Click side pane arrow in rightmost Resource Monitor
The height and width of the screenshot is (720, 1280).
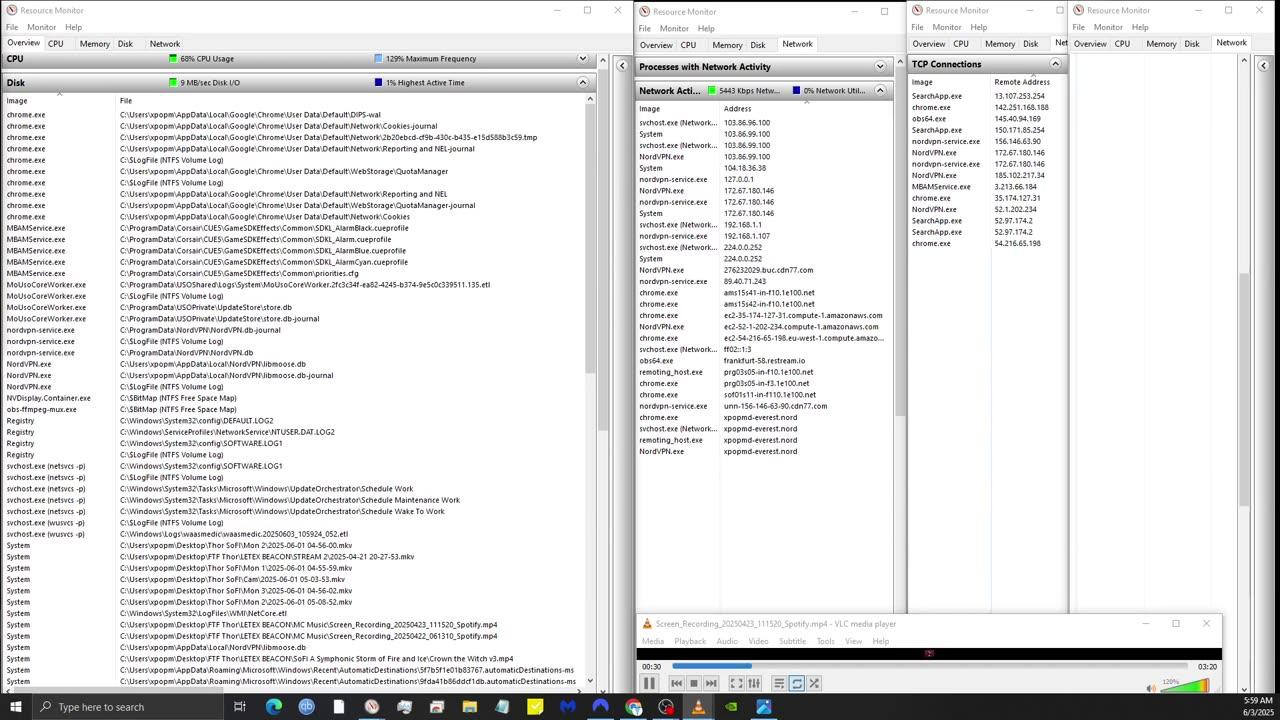pos(1264,66)
